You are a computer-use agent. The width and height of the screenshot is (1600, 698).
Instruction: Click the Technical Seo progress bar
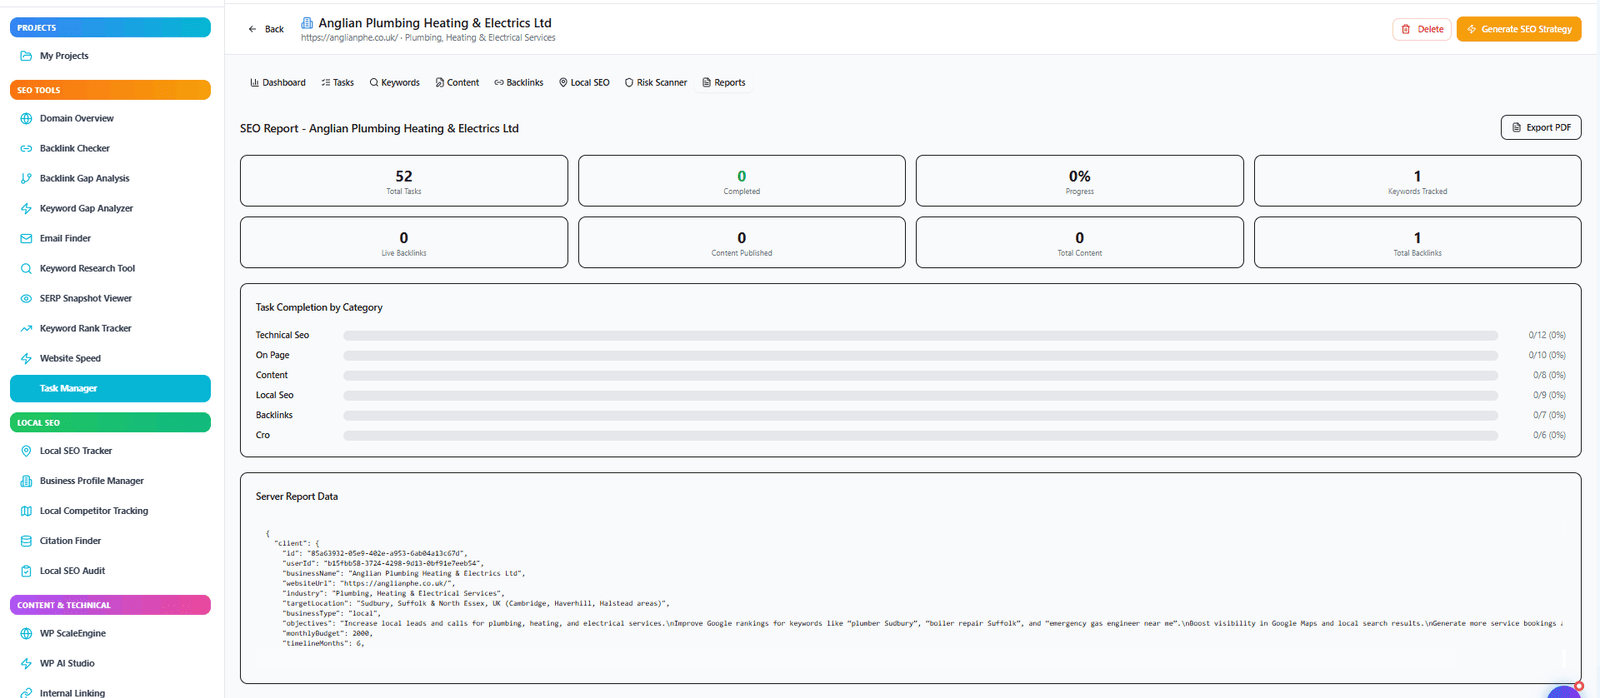(x=920, y=336)
